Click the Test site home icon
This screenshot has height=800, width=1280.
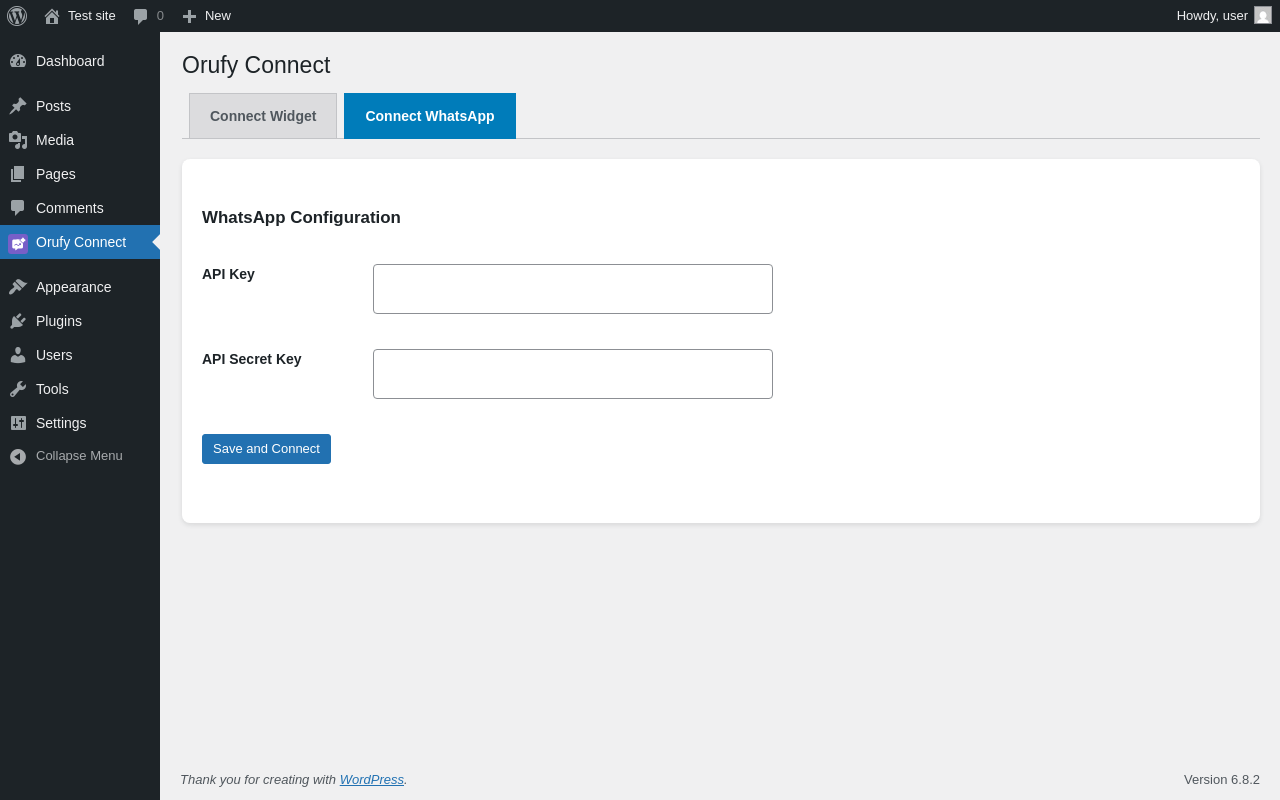tap(52, 16)
